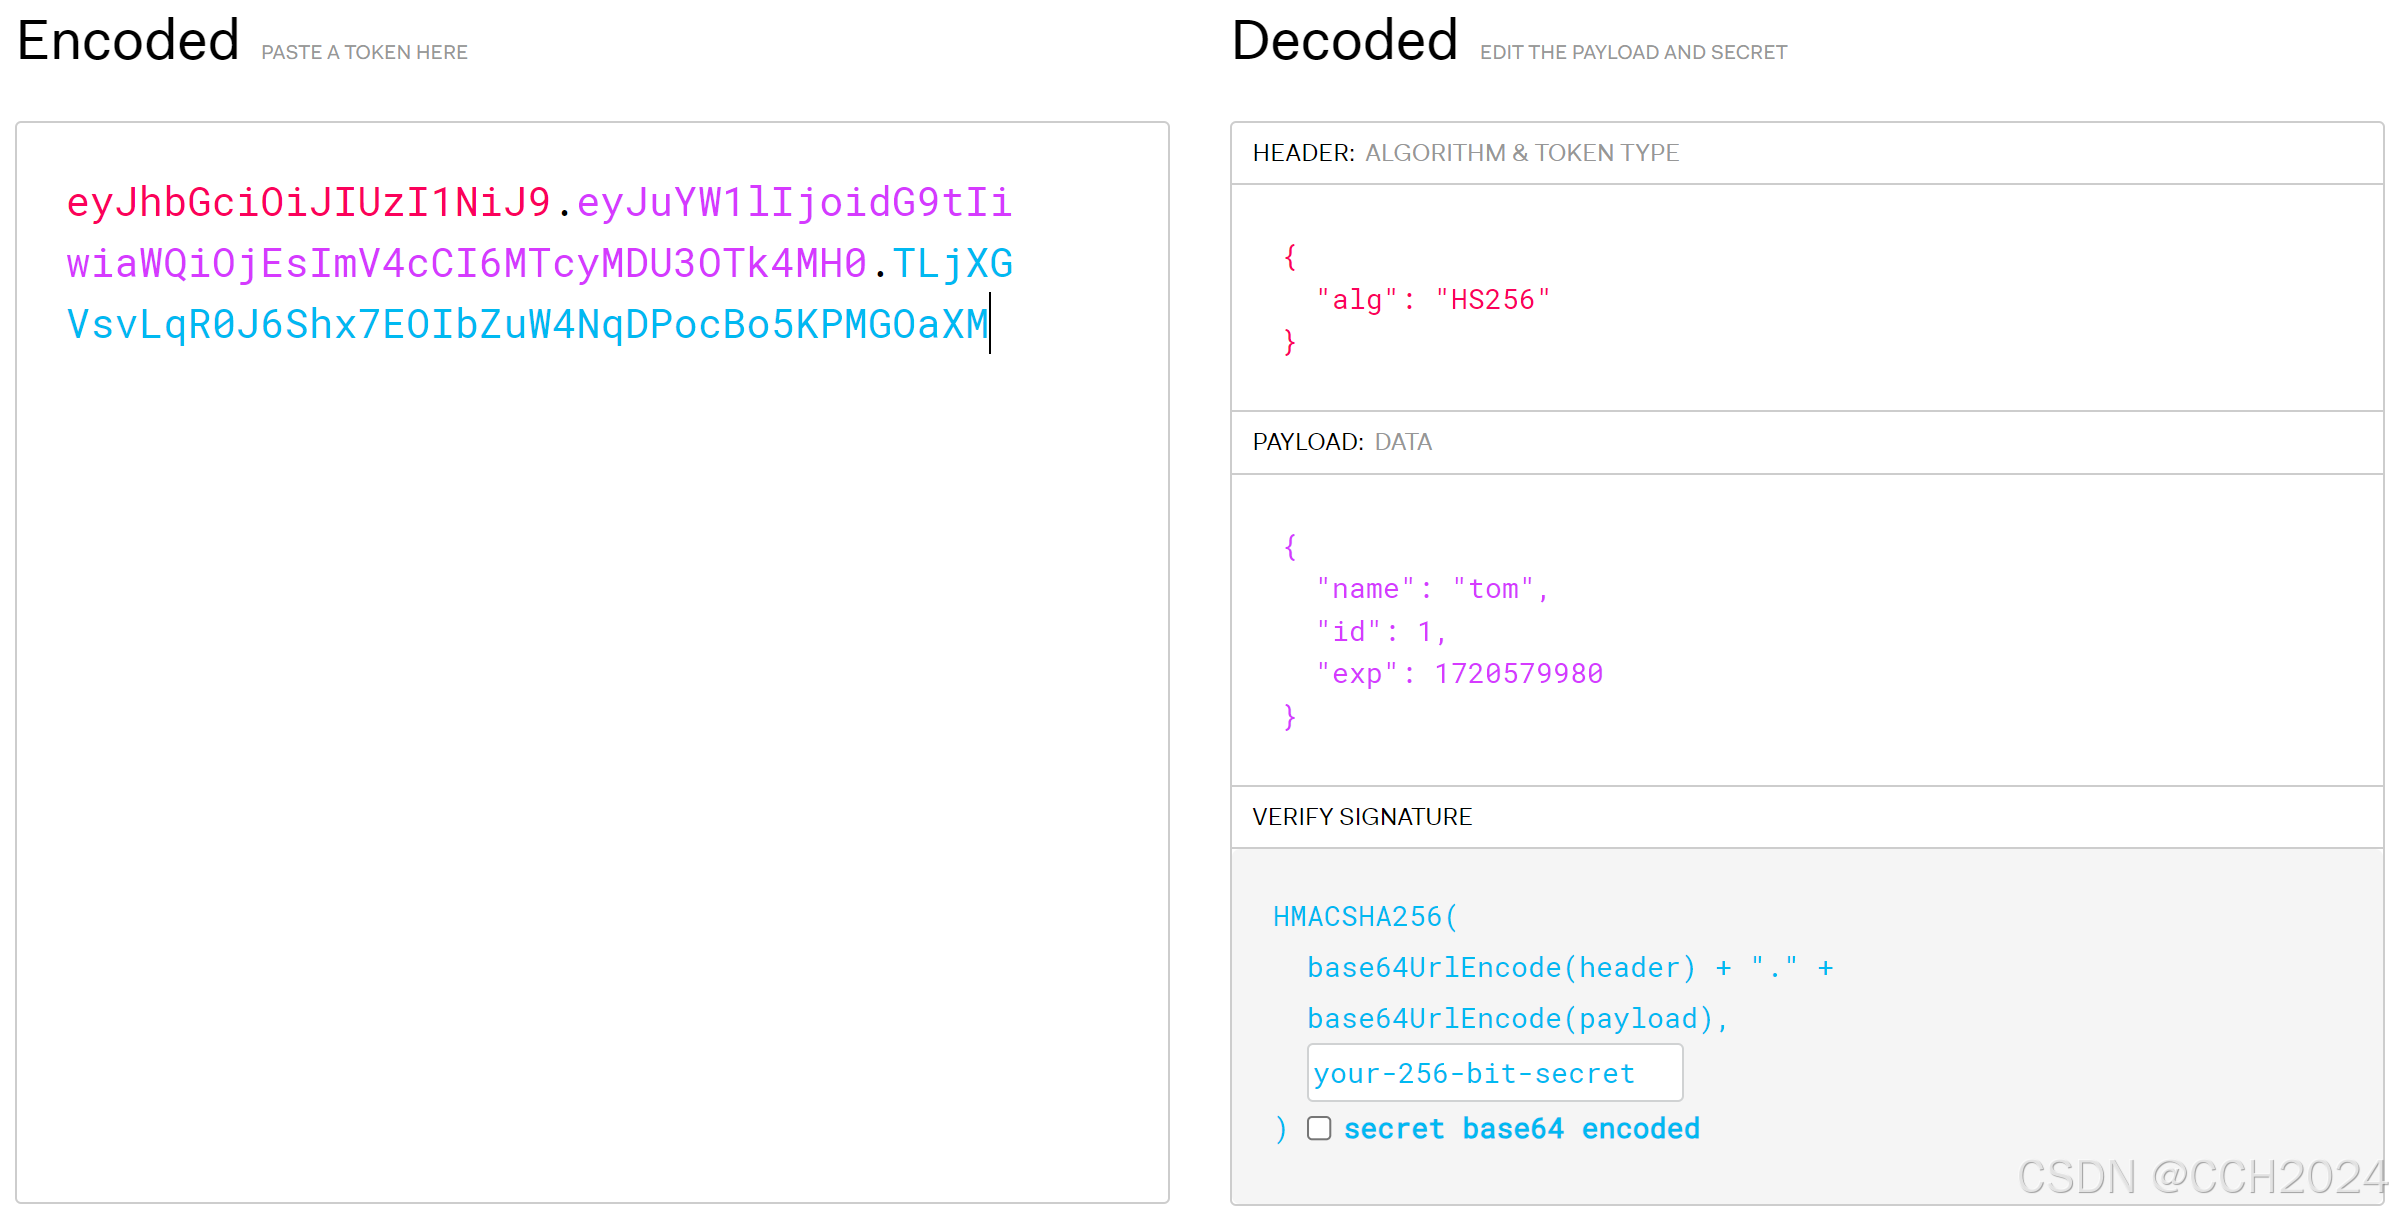Click the HMACSHA256( text in the signature panel

(1365, 917)
